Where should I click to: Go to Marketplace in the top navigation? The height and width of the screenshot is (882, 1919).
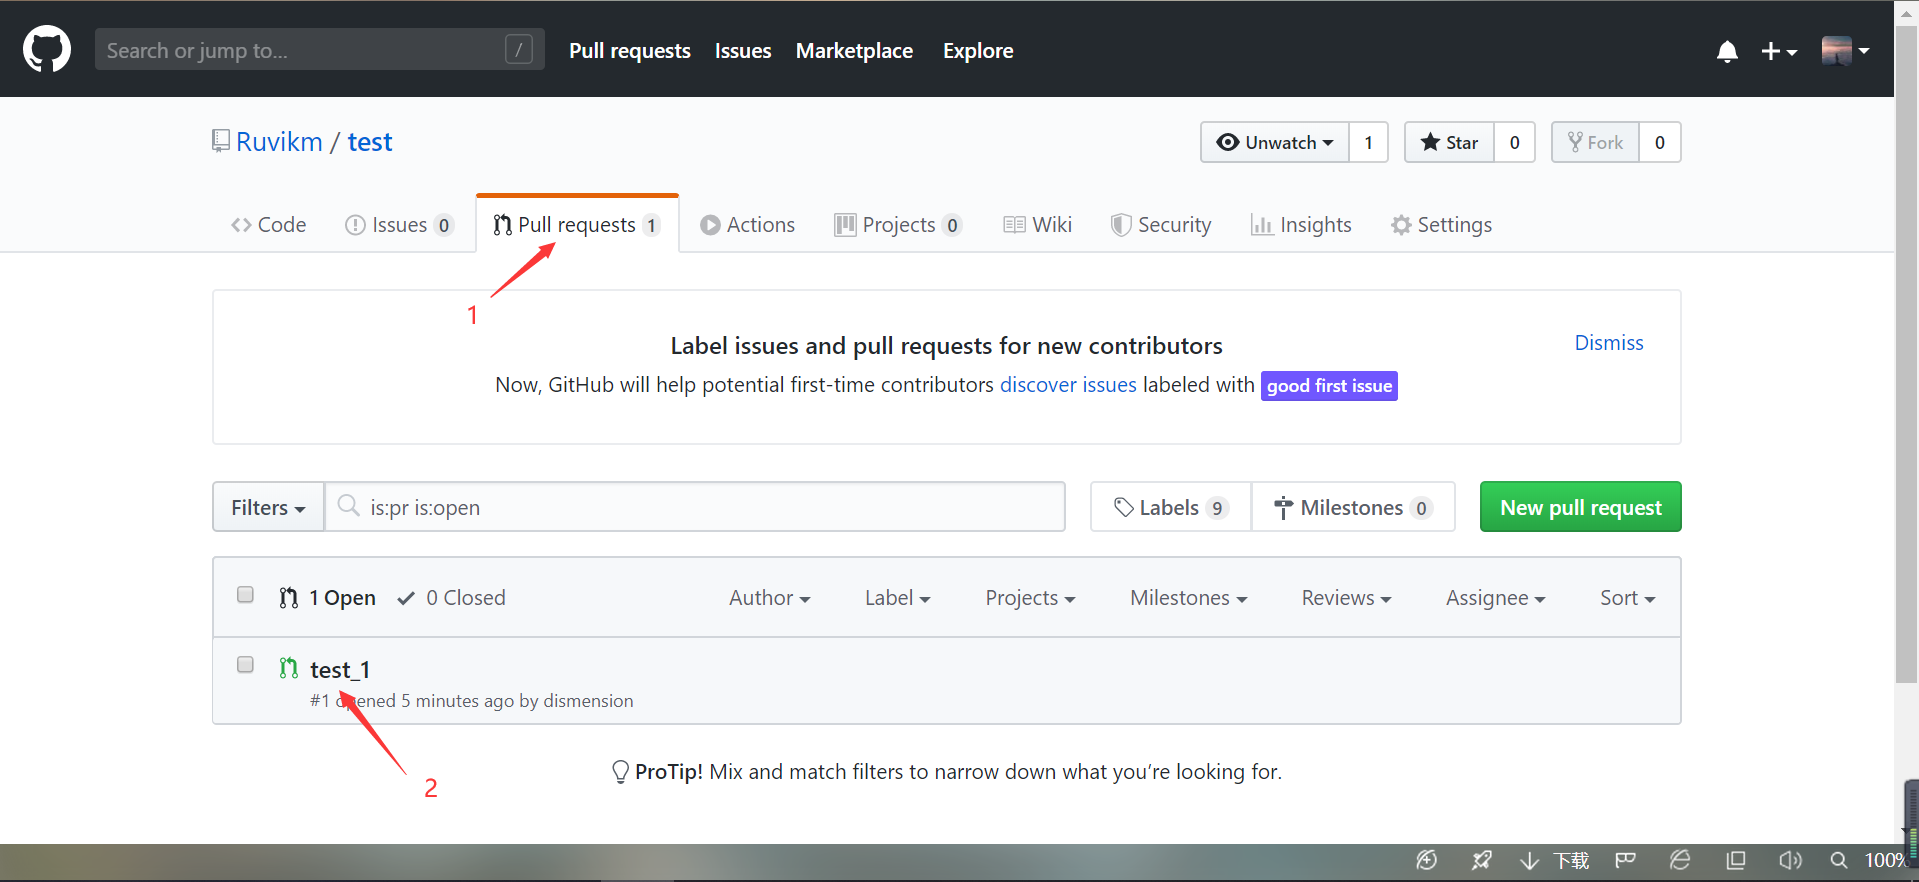click(x=854, y=51)
